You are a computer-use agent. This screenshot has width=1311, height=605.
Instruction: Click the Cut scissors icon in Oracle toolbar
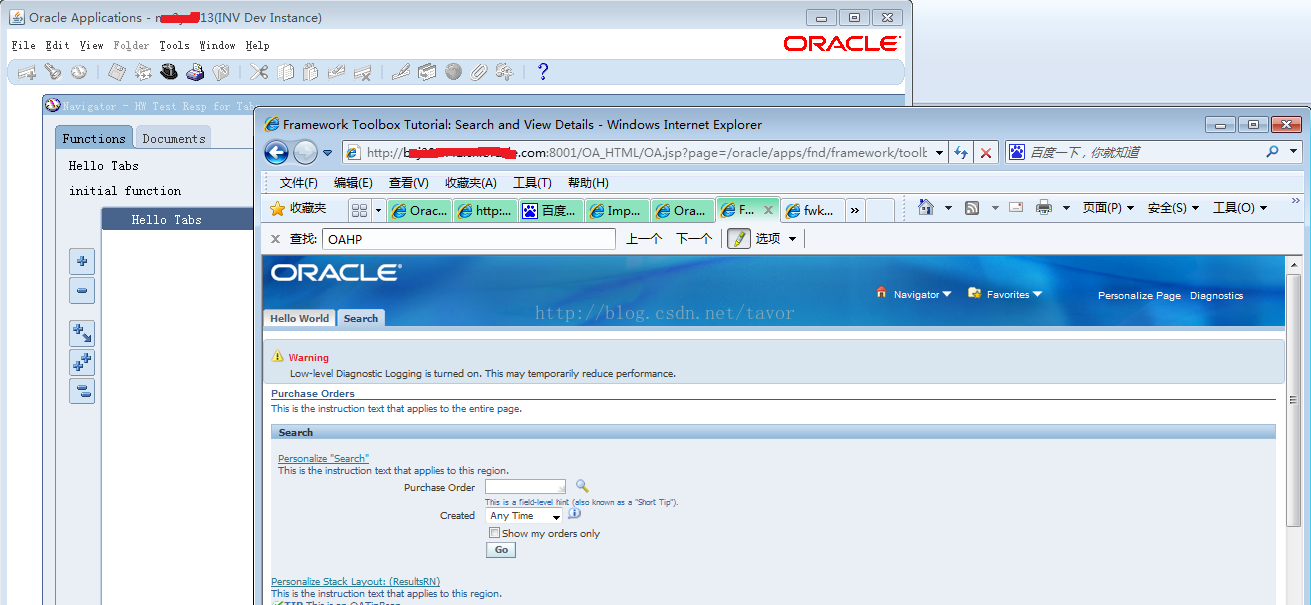pos(259,72)
